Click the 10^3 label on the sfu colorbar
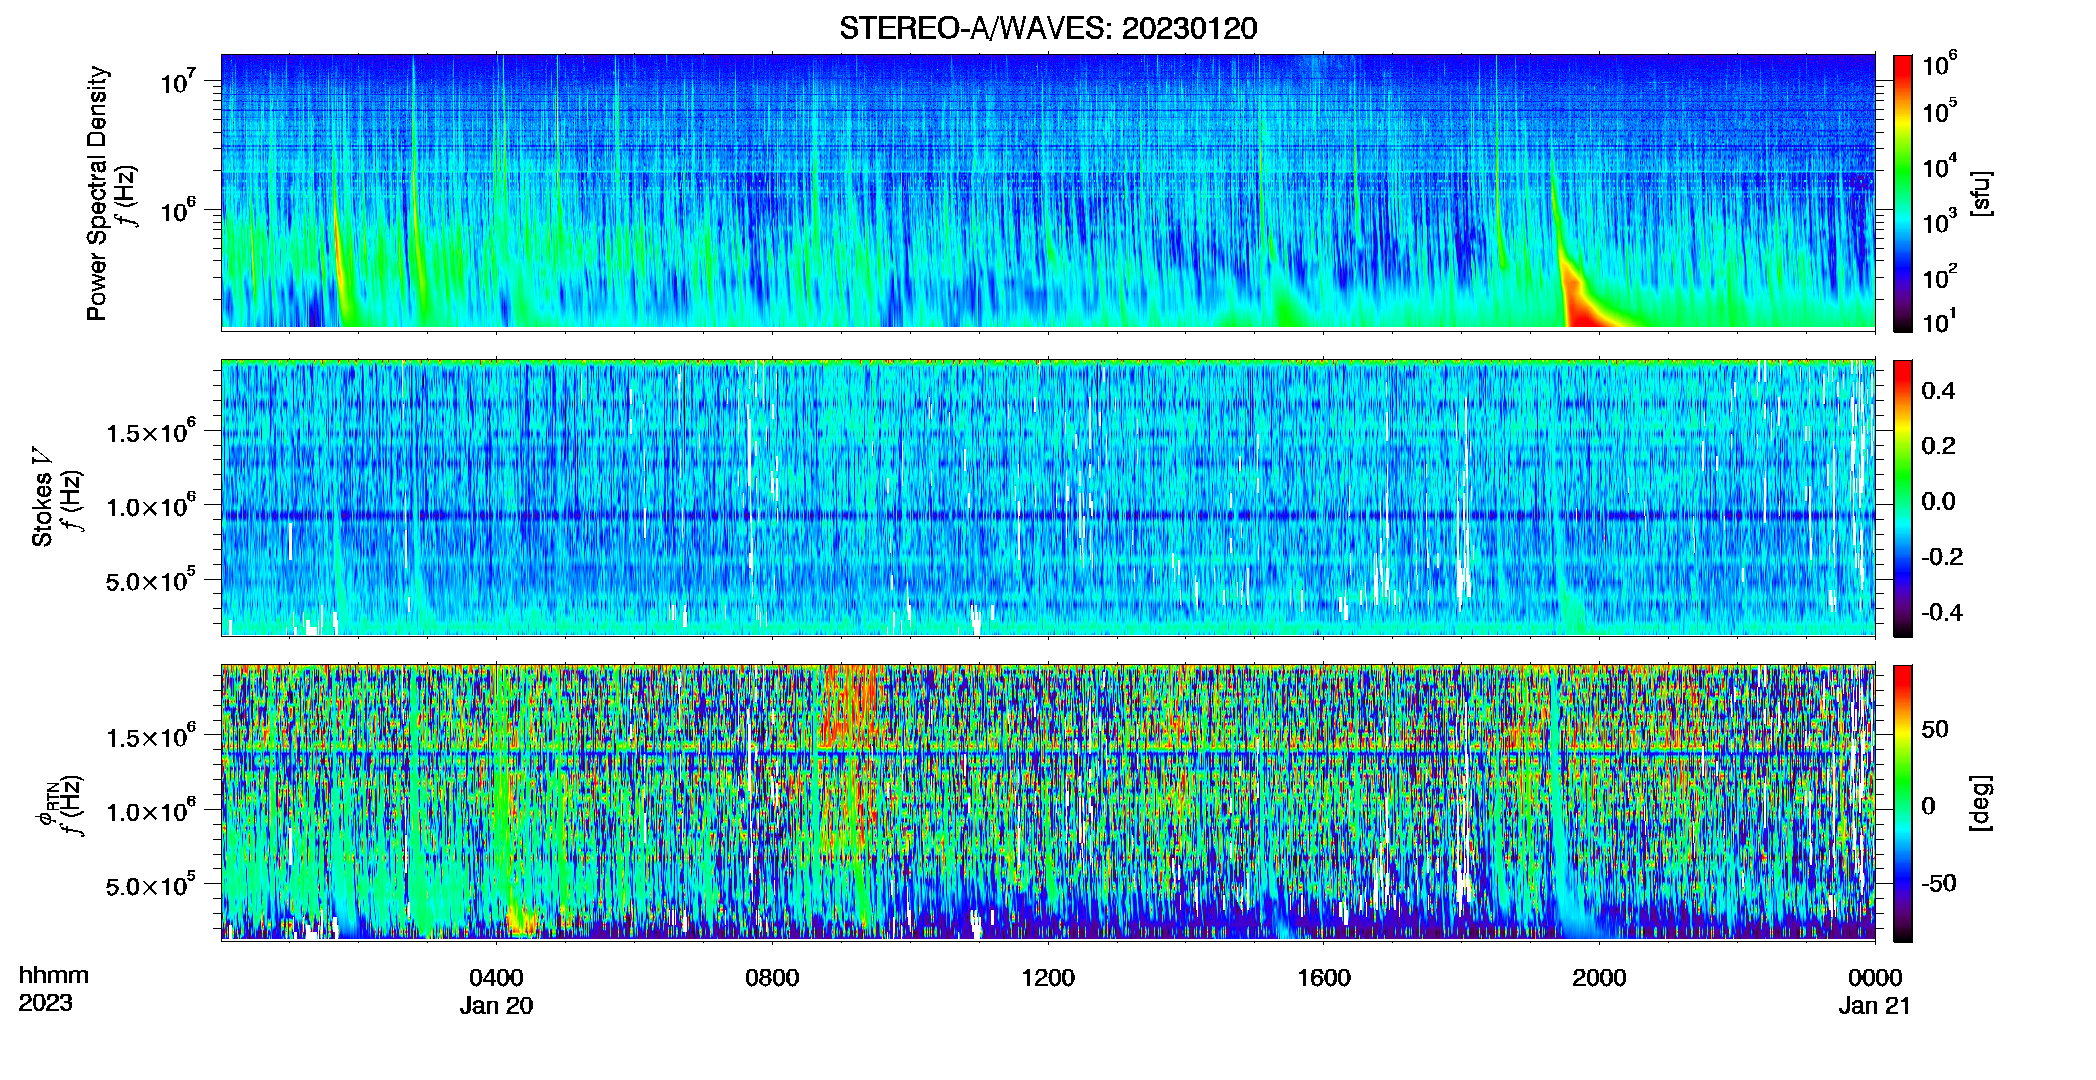This screenshot has height=1080, width=2096. 1939,222
